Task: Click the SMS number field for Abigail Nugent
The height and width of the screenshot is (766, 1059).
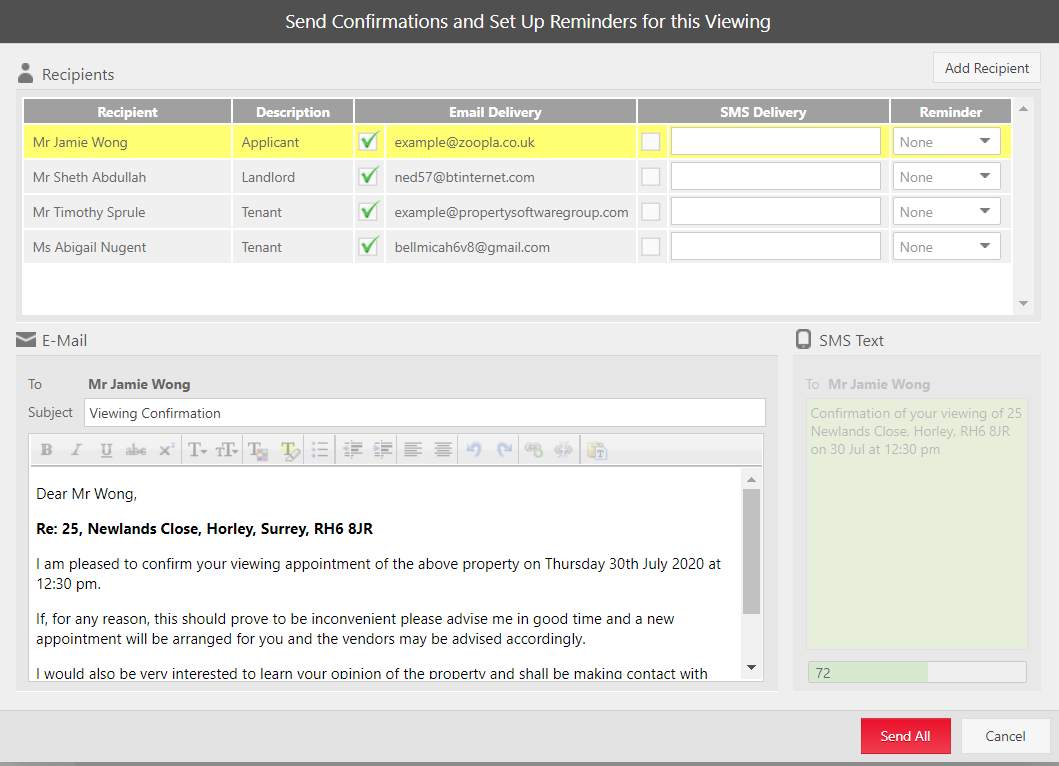Action: (x=776, y=247)
